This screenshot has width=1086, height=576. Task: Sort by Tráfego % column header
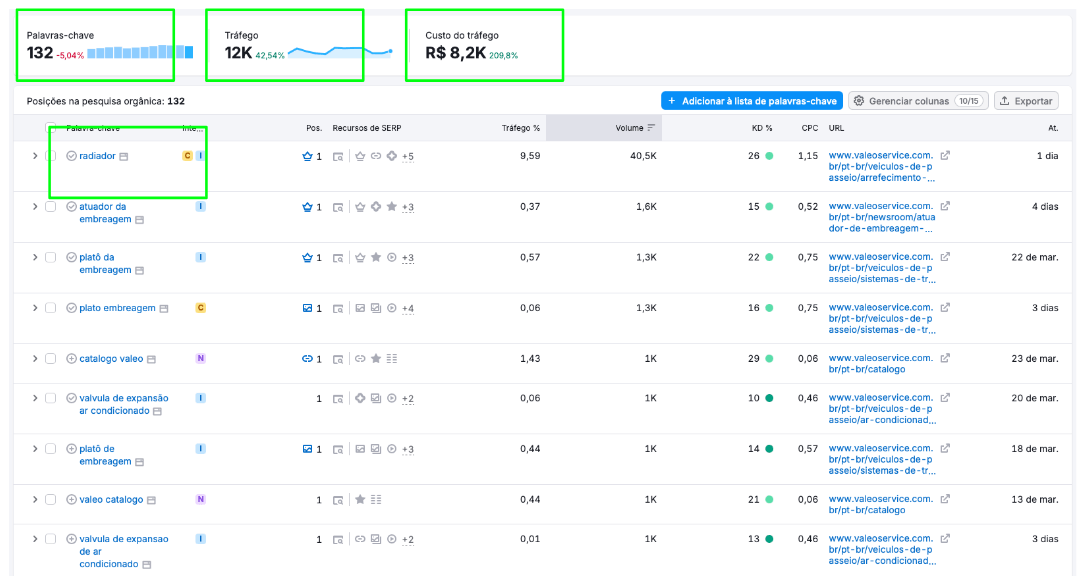pyautogui.click(x=521, y=128)
